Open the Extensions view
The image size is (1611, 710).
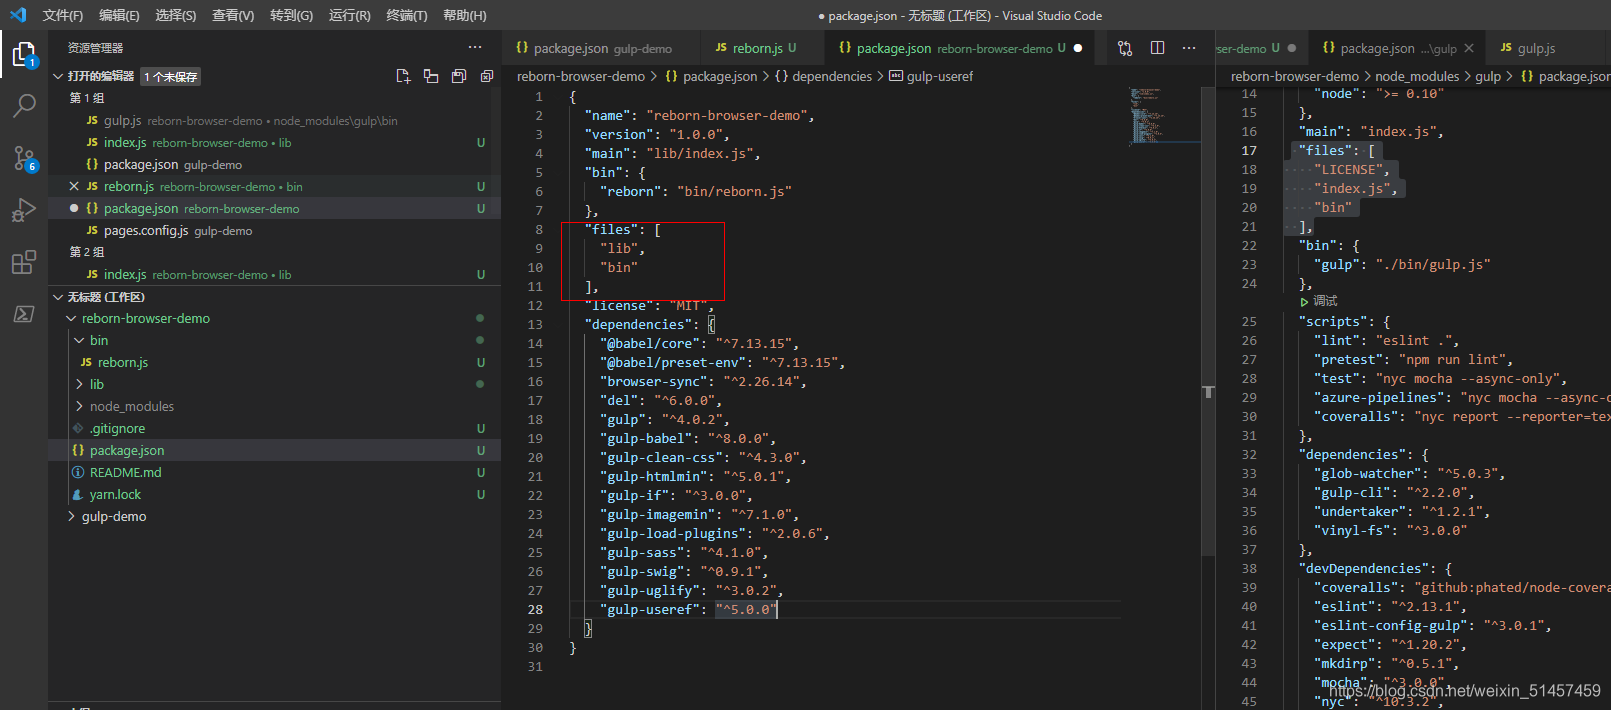(x=24, y=262)
